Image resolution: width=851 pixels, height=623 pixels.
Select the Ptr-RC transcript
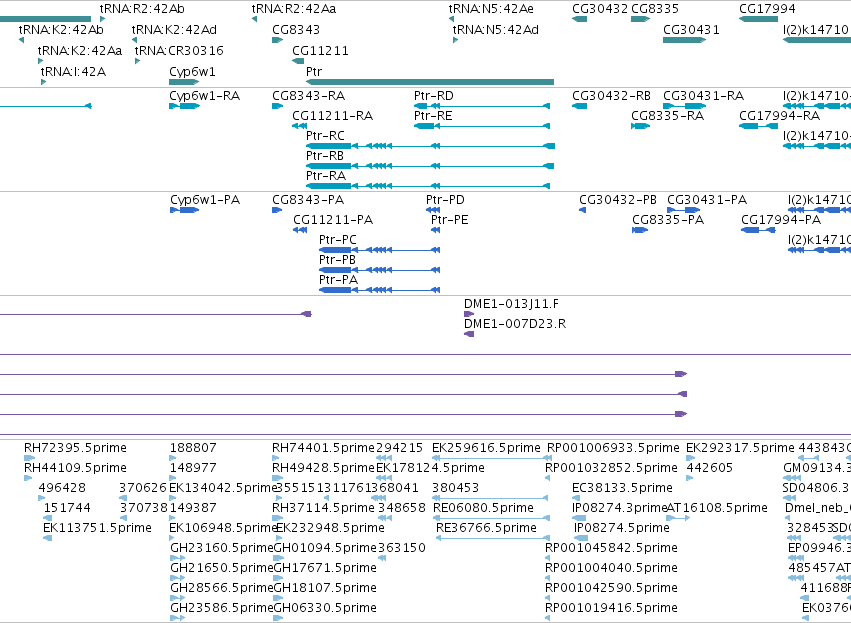coord(430,146)
